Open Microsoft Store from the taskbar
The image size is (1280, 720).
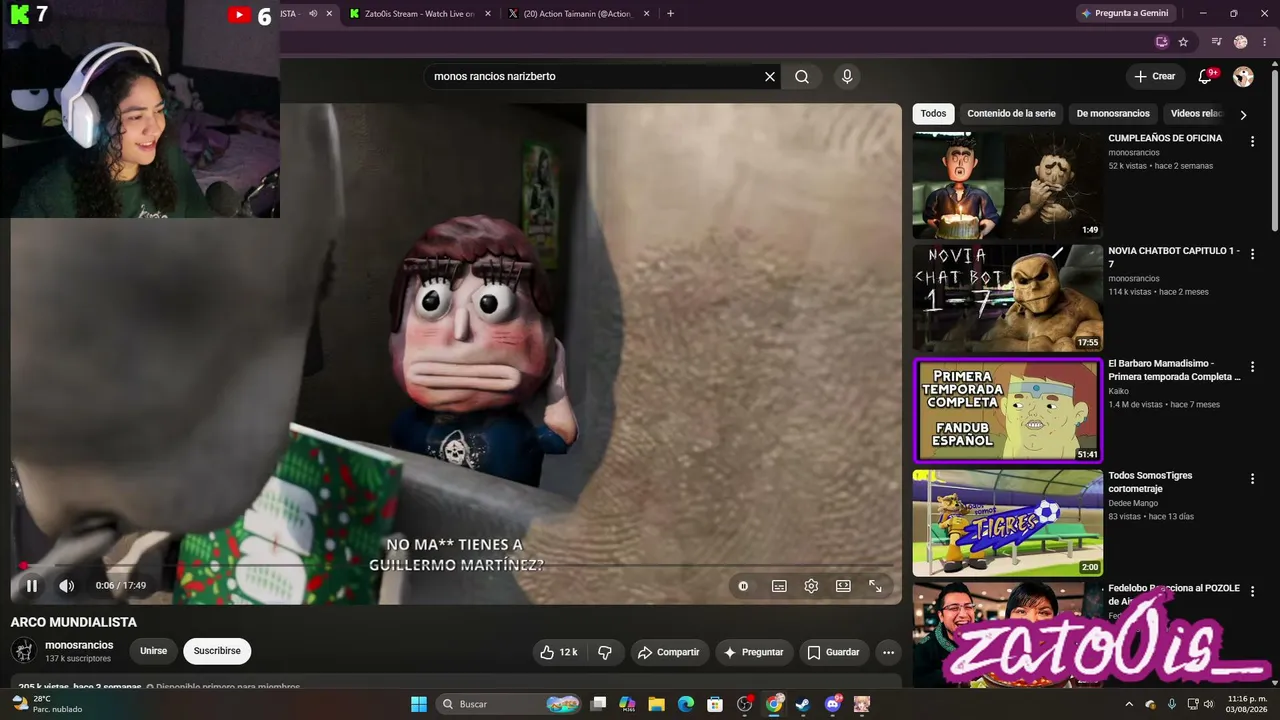point(715,704)
